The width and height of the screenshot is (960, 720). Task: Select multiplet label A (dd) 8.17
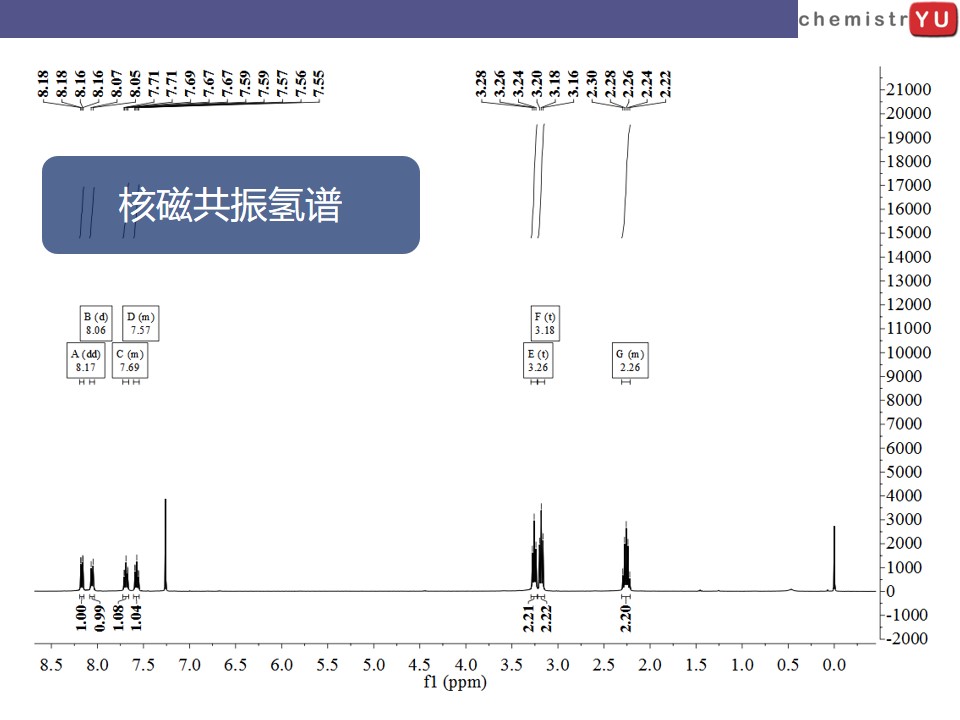point(86,361)
